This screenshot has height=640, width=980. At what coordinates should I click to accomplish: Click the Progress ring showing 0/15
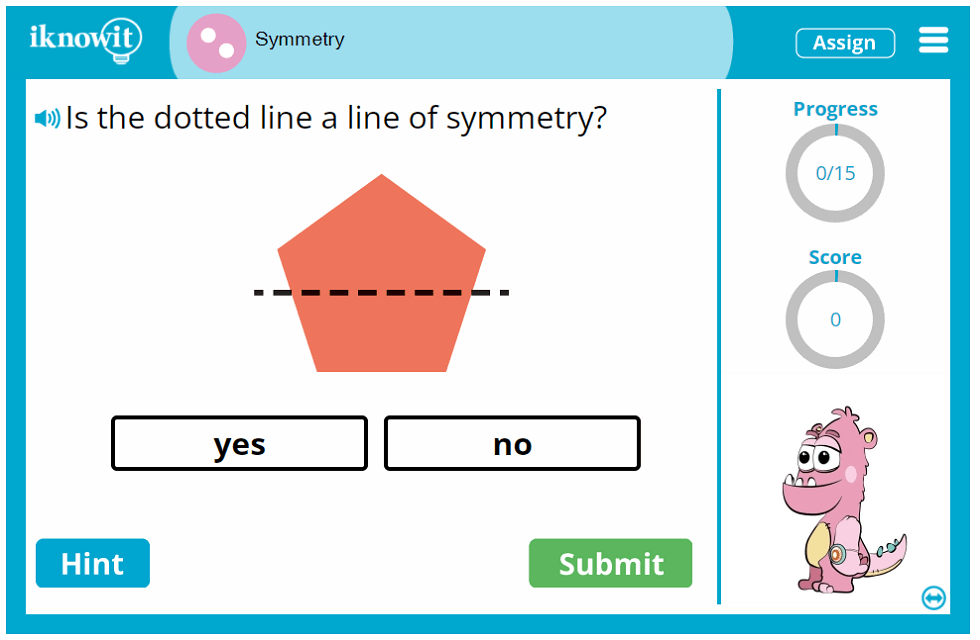(835, 173)
